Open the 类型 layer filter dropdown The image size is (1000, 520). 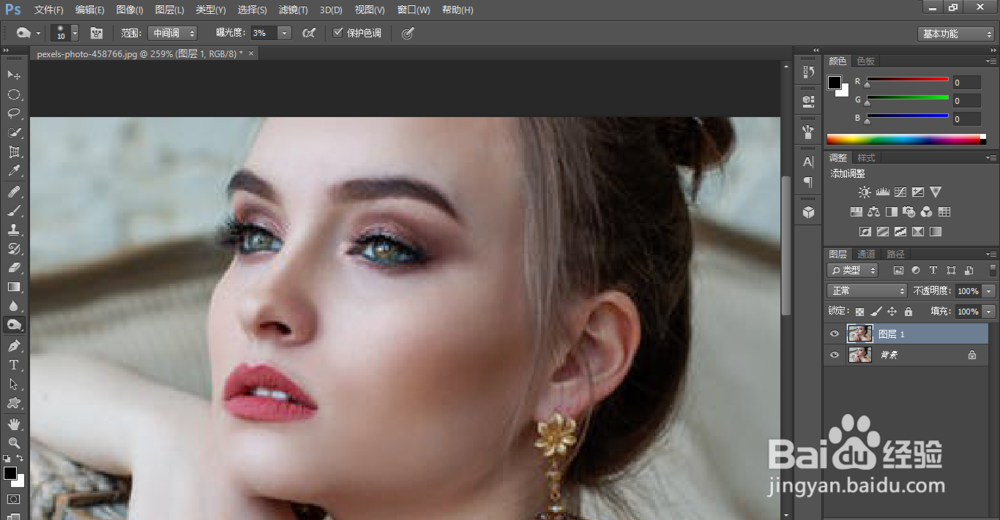click(853, 271)
